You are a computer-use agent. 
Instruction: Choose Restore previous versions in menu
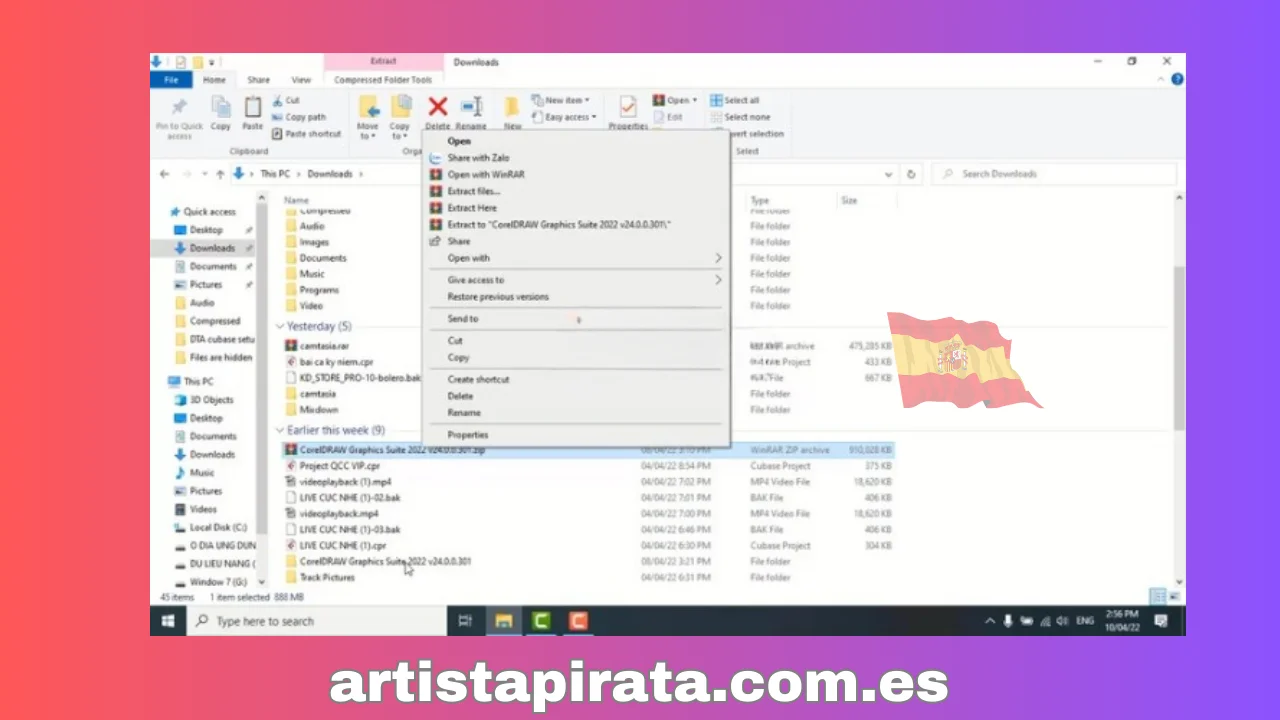(498, 297)
